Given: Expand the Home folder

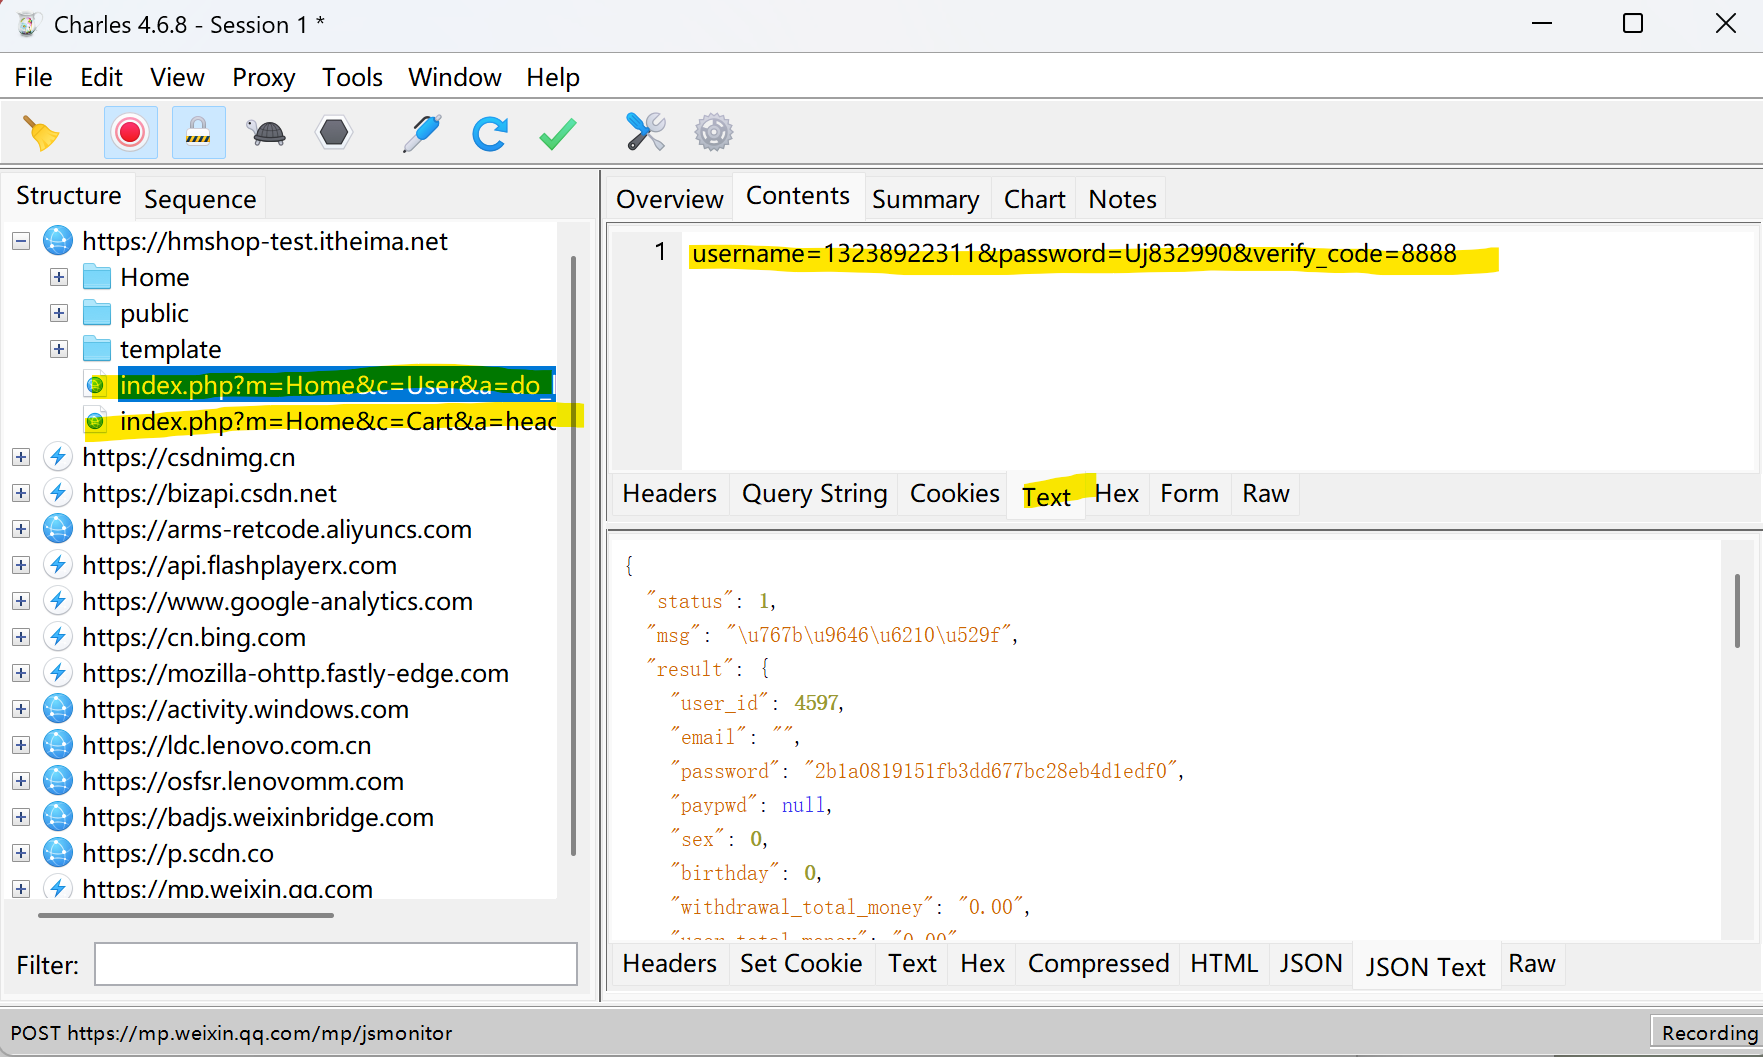Looking at the screenshot, I should point(59,277).
